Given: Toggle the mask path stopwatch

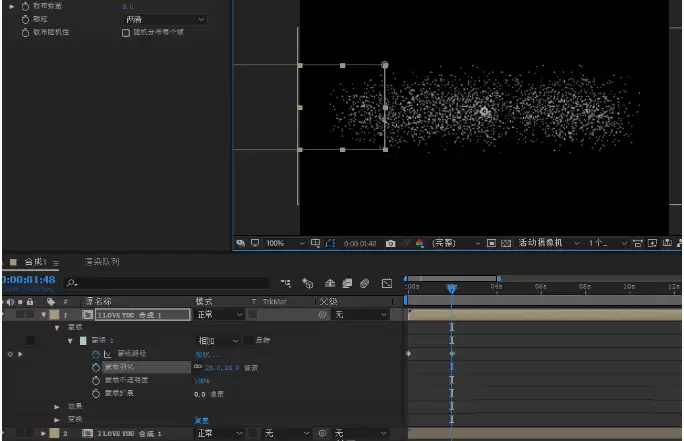Looking at the screenshot, I should 96,354.
